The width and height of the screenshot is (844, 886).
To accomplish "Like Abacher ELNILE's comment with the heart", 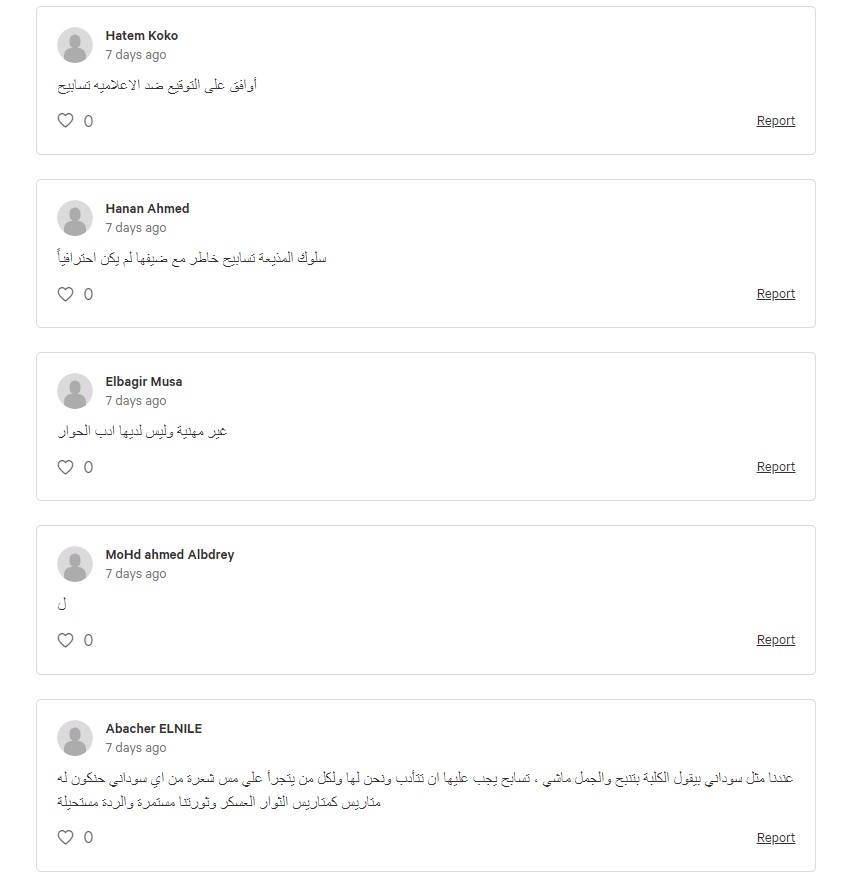I will [66, 837].
